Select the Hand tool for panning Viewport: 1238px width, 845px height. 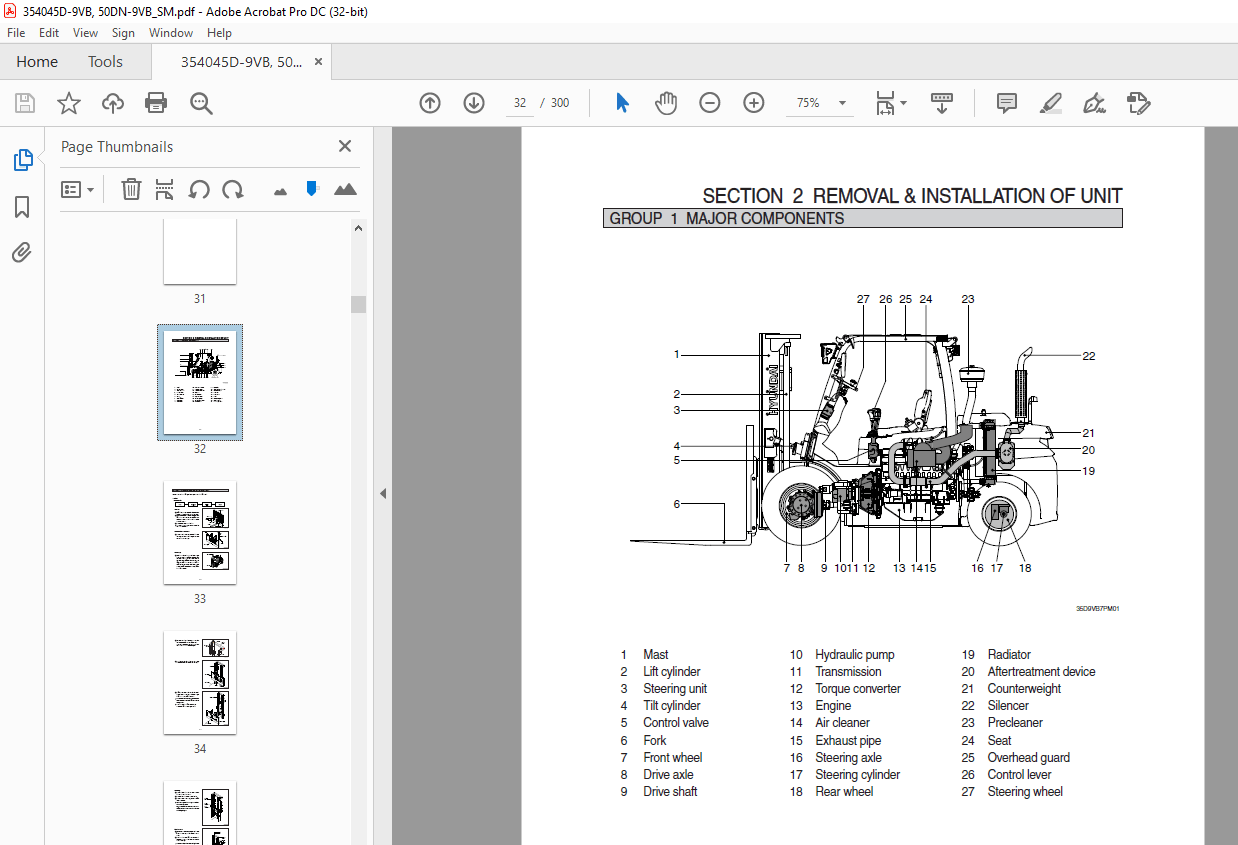coord(666,102)
